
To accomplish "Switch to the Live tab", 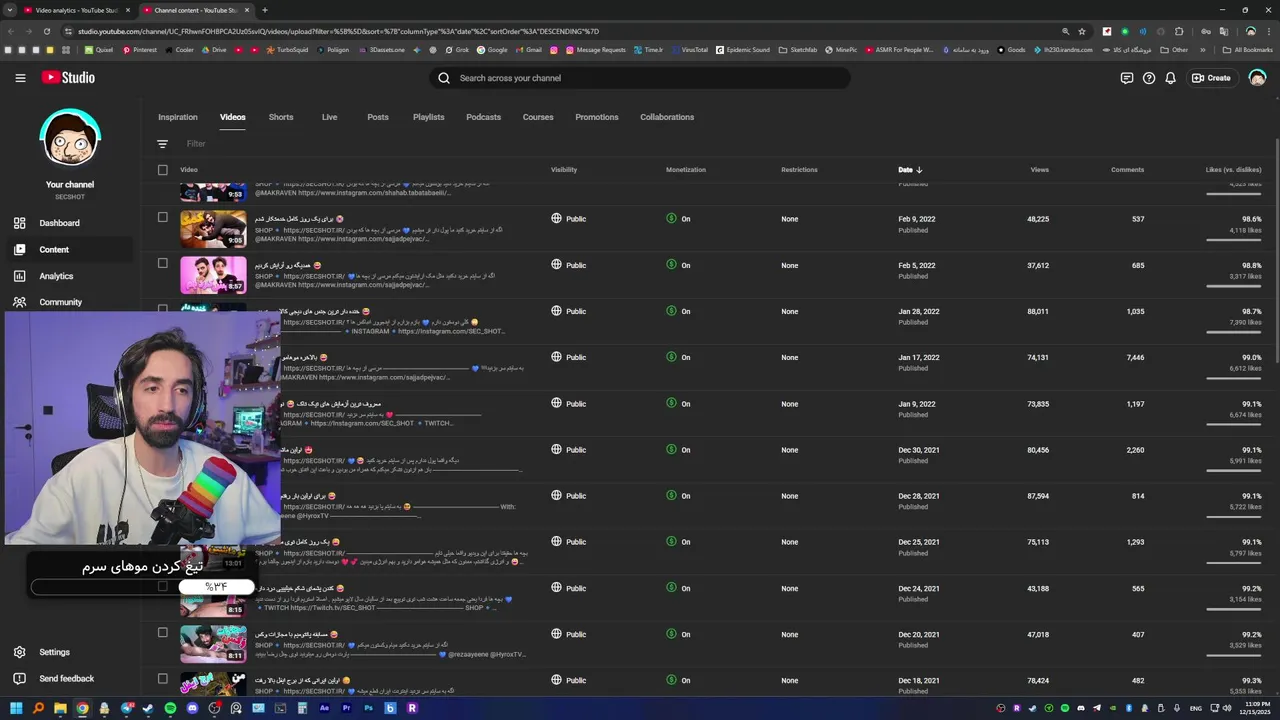I will [329, 117].
